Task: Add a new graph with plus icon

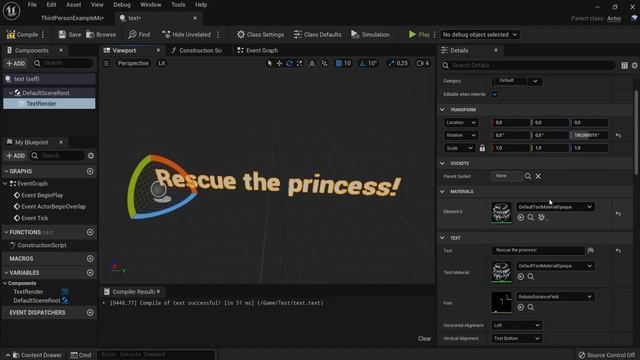Action: [x=90, y=171]
